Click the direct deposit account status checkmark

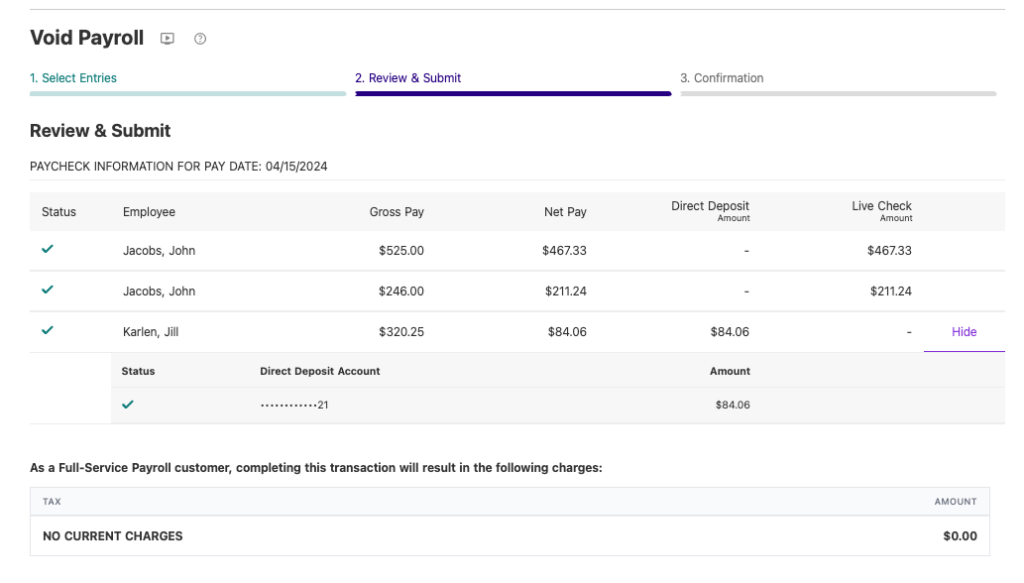(x=128, y=404)
